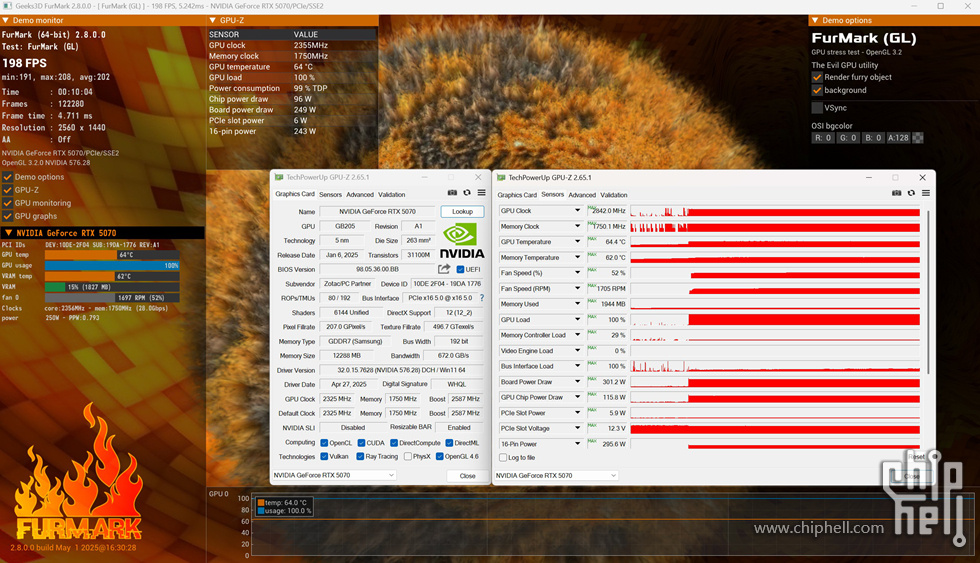Click the OSI bgcolor checkered swatch
This screenshot has width=980, height=563.
(x=918, y=138)
